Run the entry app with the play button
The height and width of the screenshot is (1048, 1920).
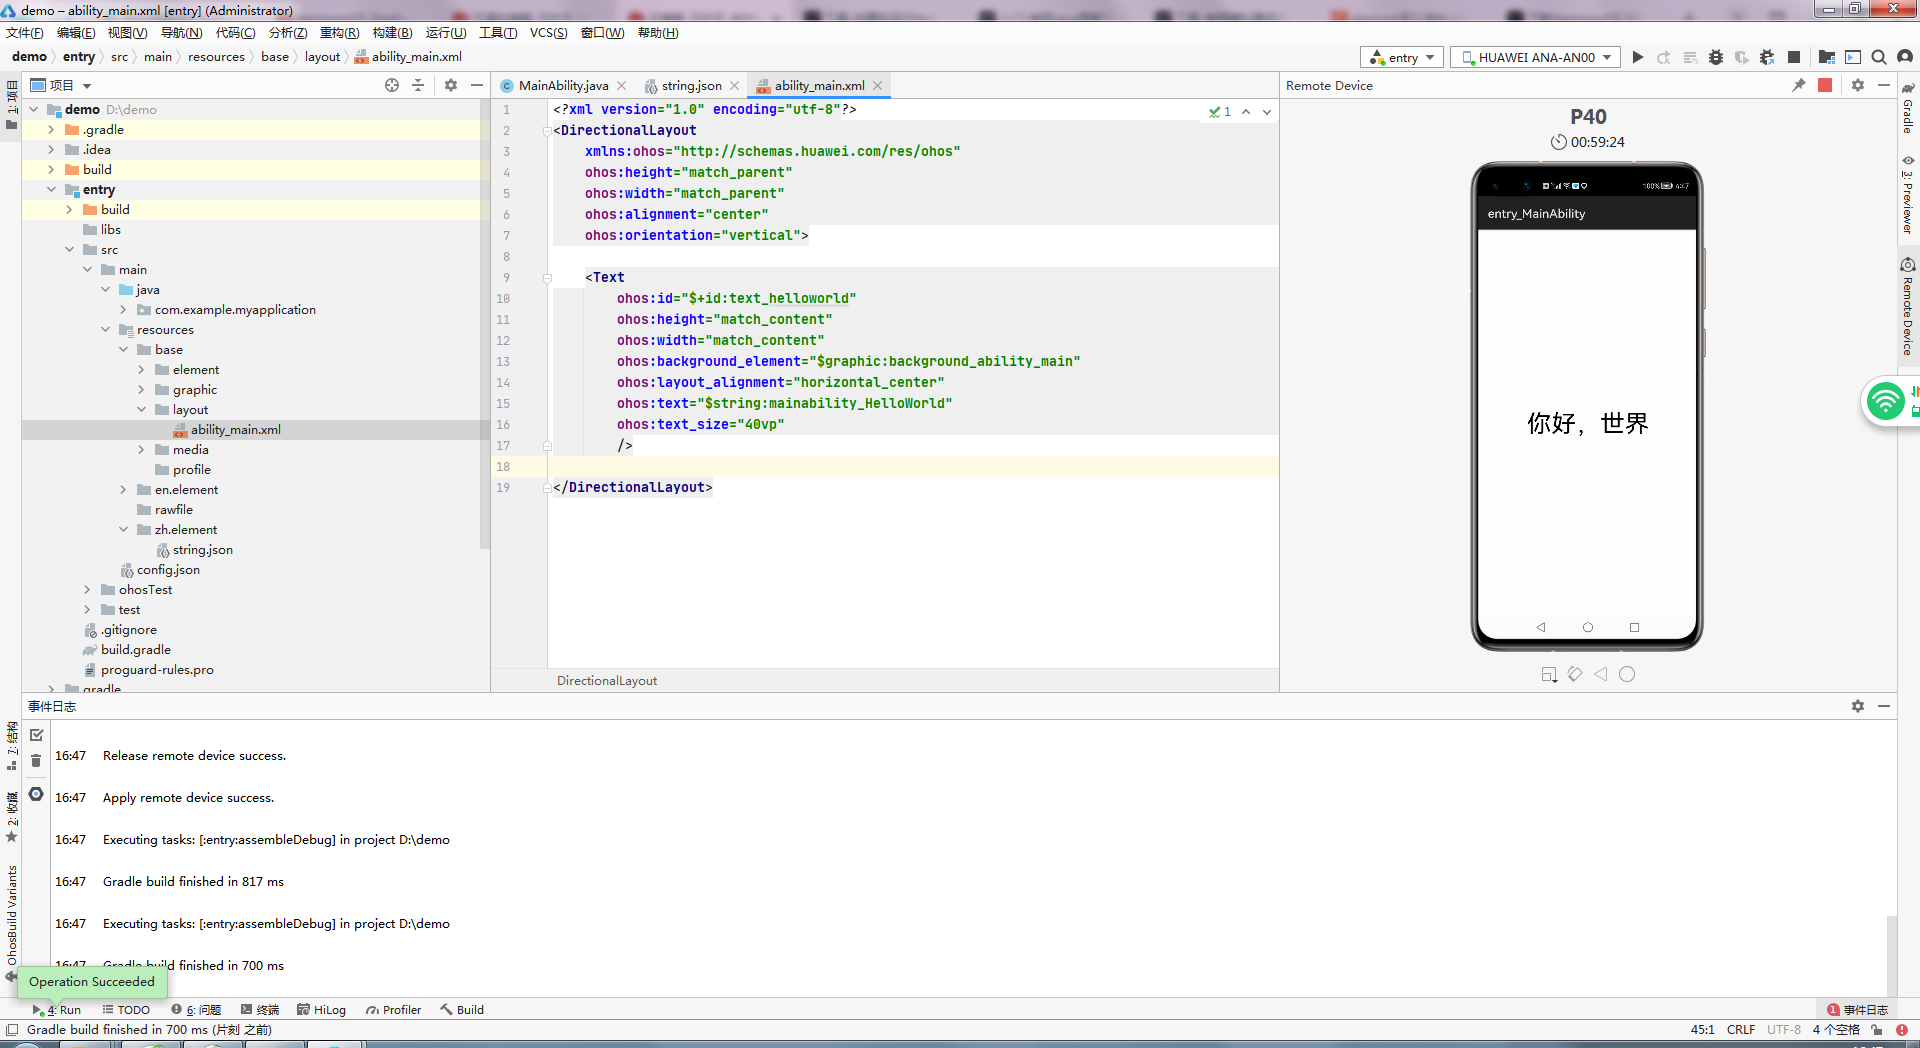(1638, 57)
